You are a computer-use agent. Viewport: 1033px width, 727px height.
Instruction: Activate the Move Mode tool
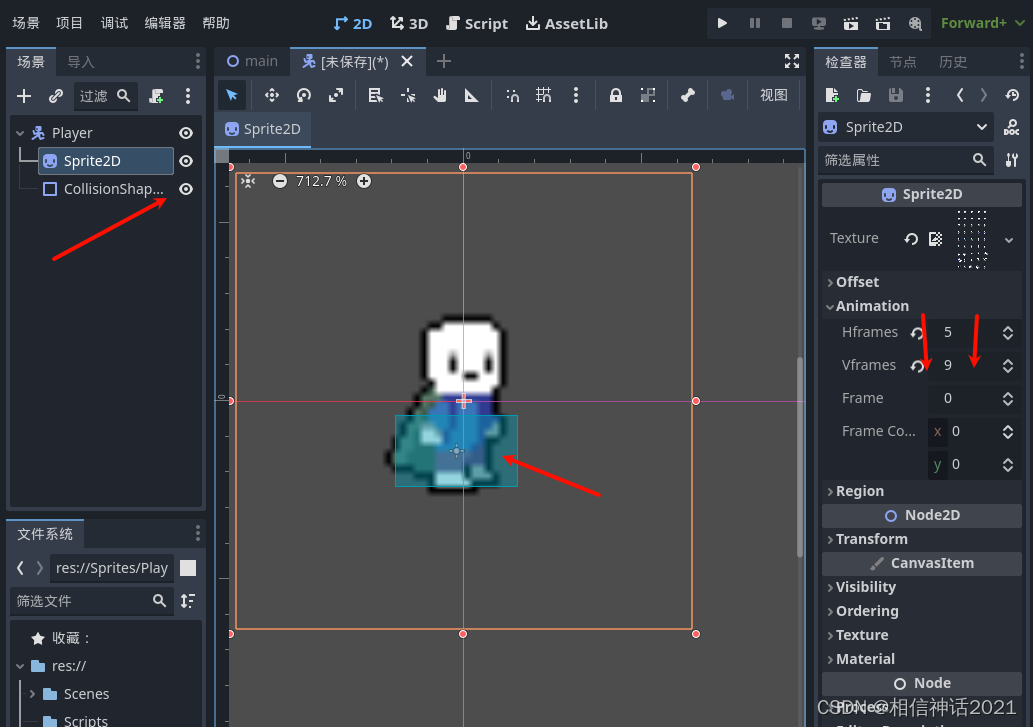click(271, 95)
